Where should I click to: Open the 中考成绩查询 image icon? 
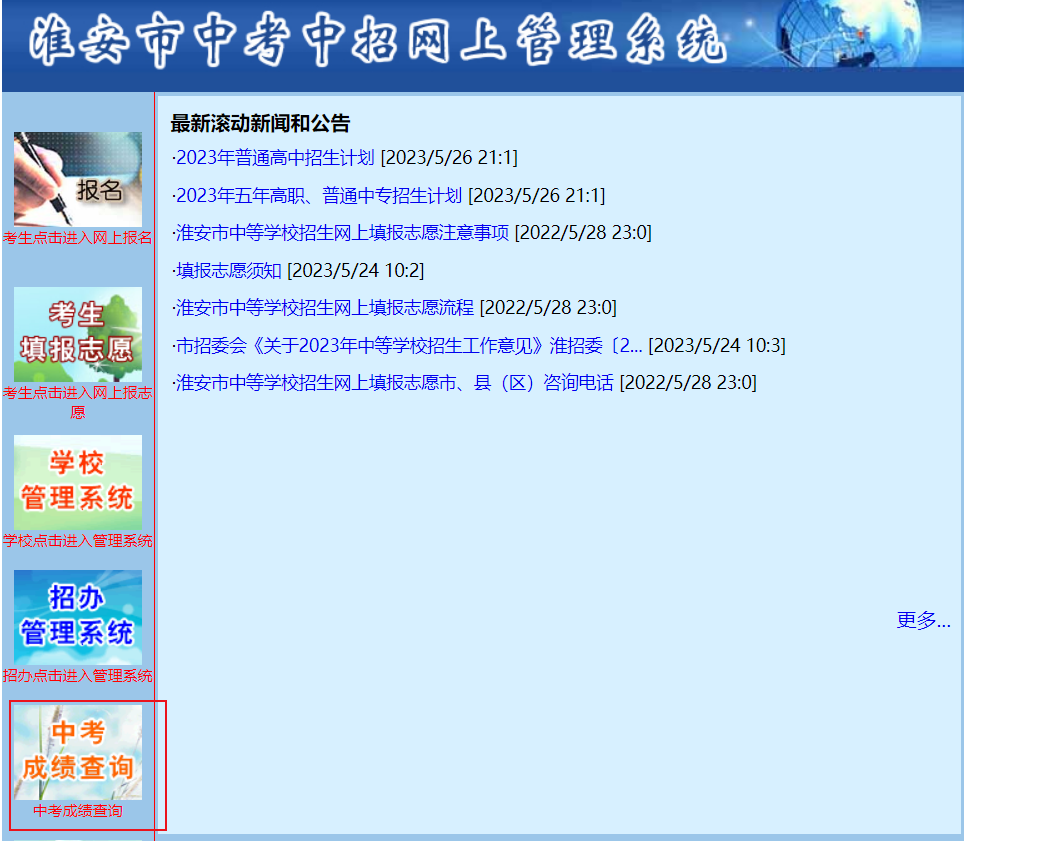point(78,752)
